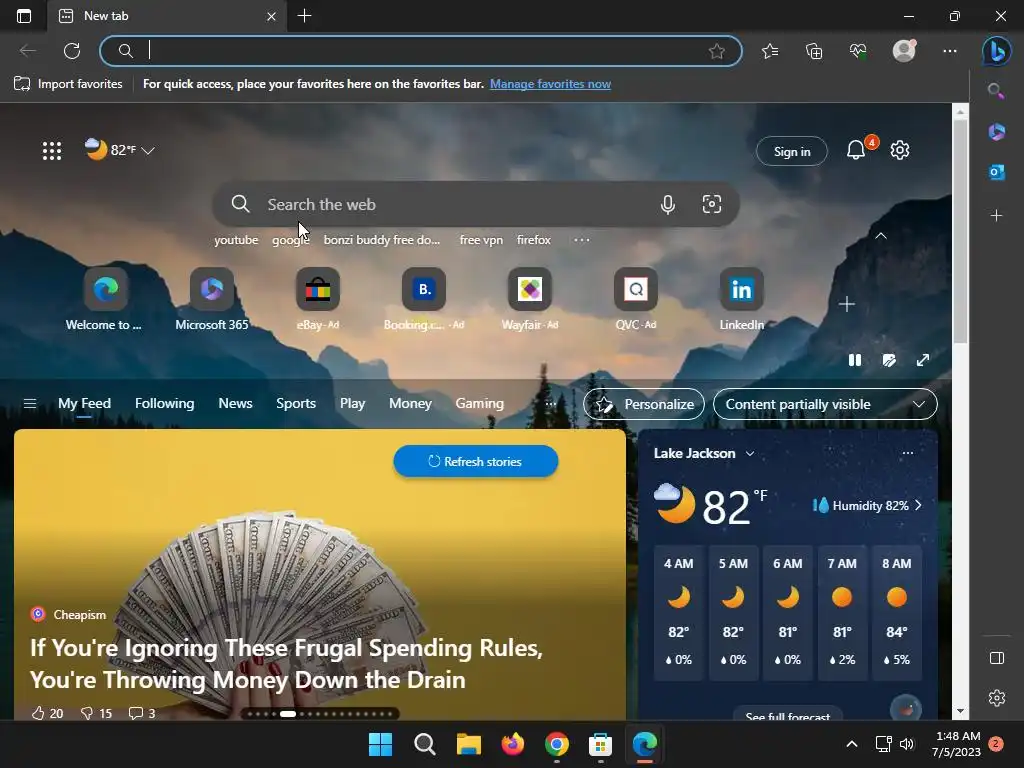Click Import favorites

point(68,84)
